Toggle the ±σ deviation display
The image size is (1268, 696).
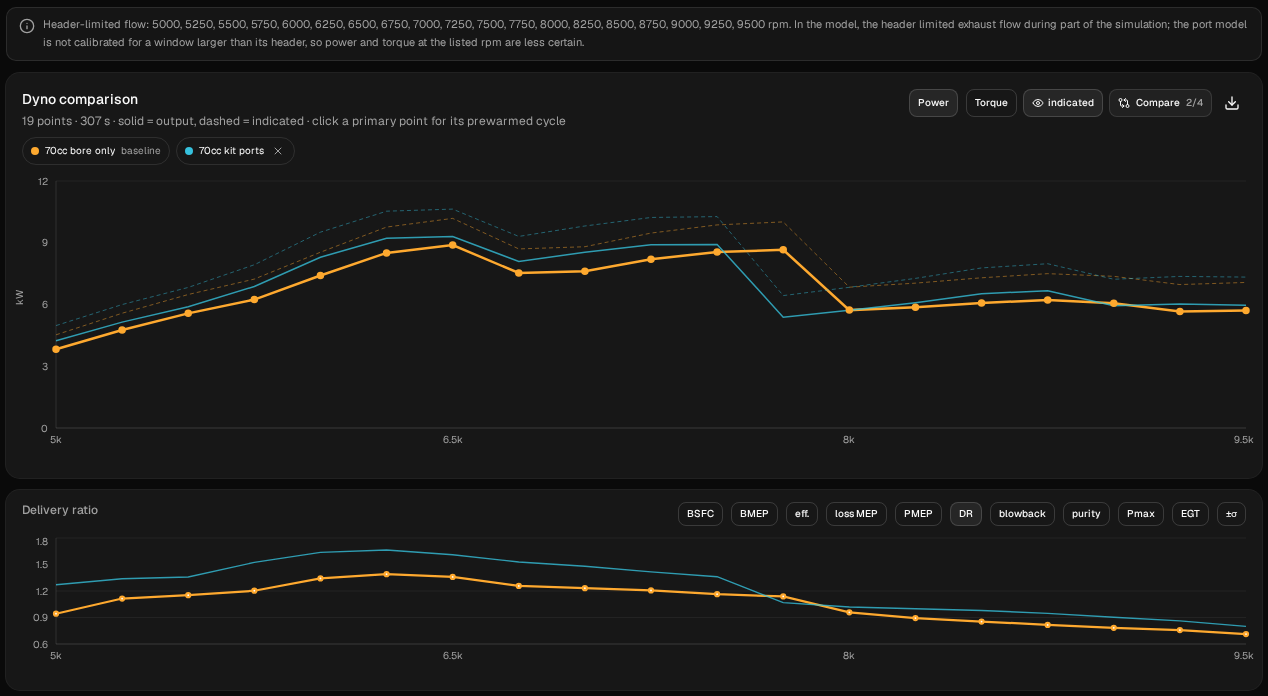(x=1231, y=514)
